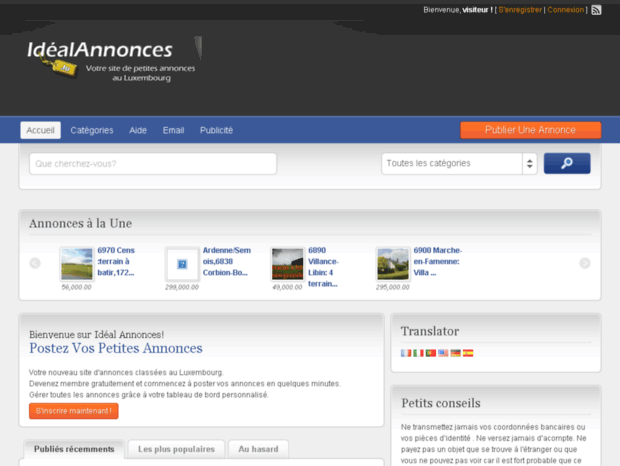Translate page with Portuguese flag
The width and height of the screenshot is (620, 466).
(x=431, y=353)
